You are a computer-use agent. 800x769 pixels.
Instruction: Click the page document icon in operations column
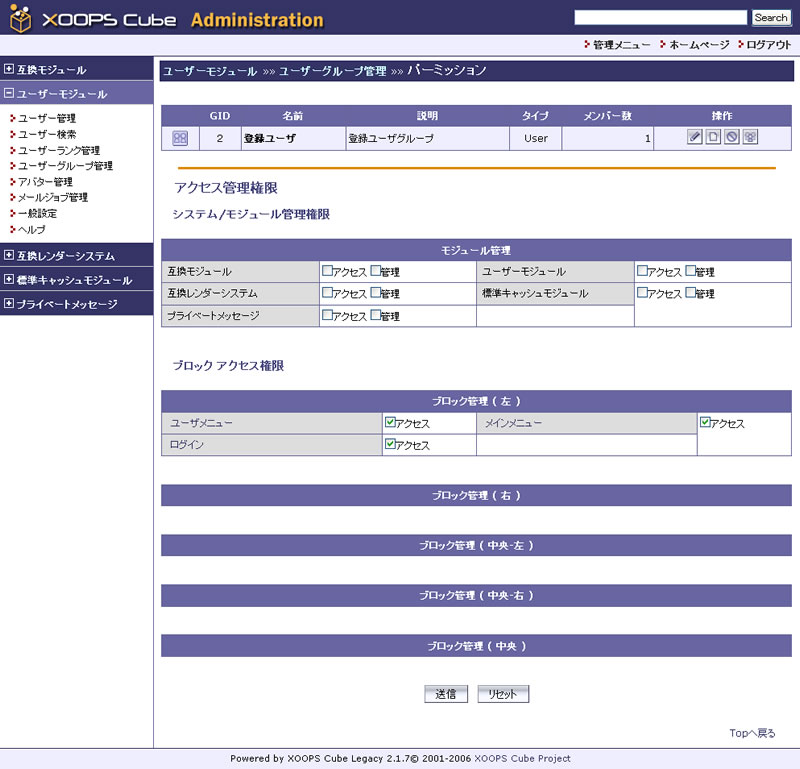(x=713, y=137)
